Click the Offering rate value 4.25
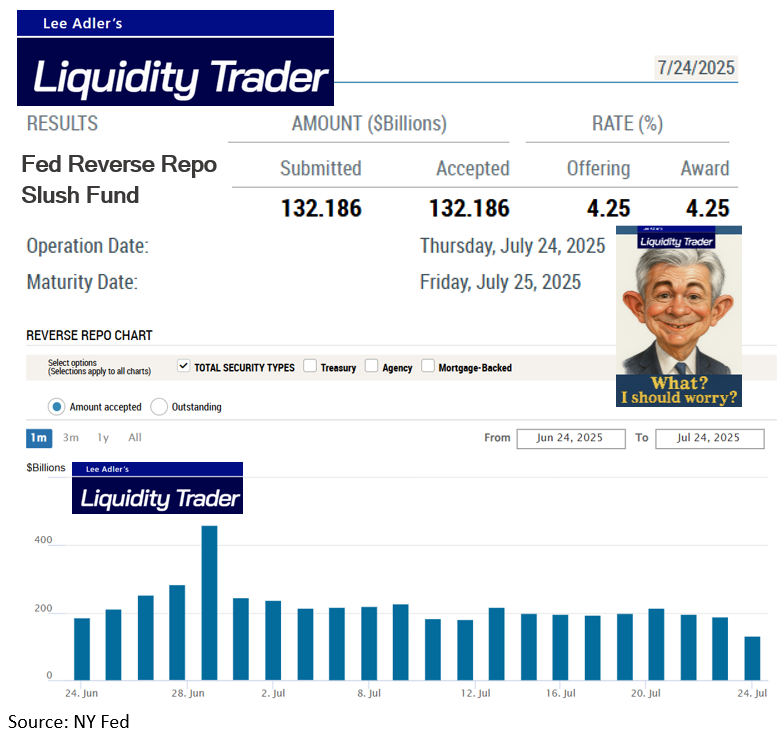Screen dimensions: 777x745 609,208
